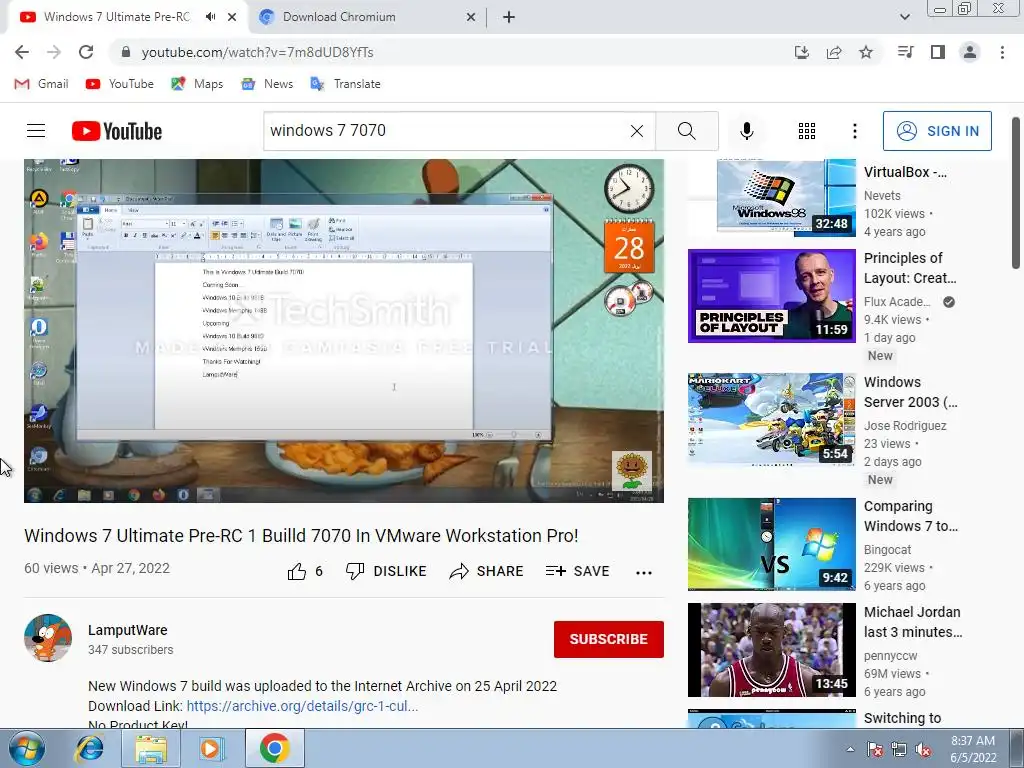Click the browser forward arrow
Screen dimensions: 1024x768
point(54,52)
